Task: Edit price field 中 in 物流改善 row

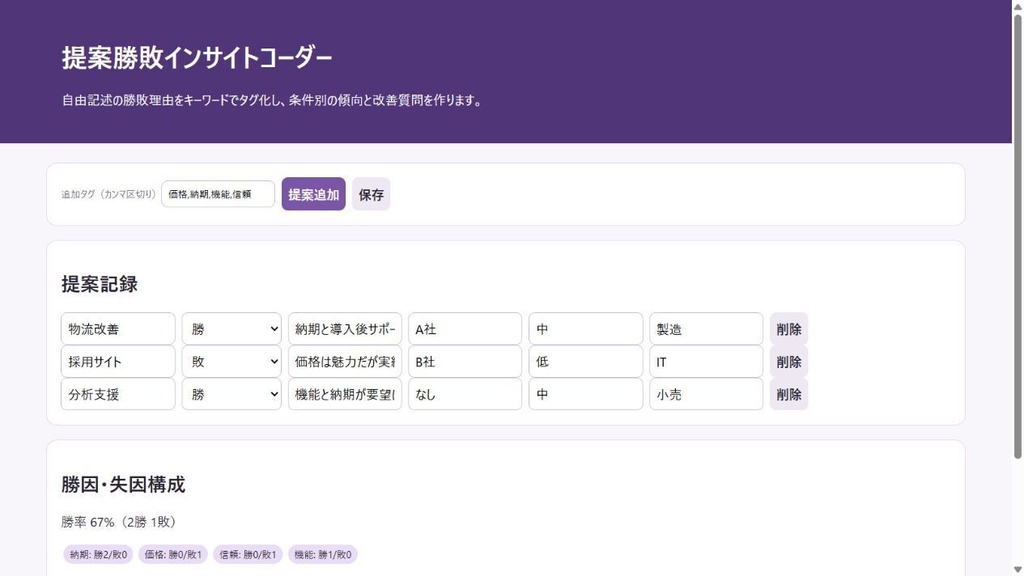Action: tap(586, 328)
